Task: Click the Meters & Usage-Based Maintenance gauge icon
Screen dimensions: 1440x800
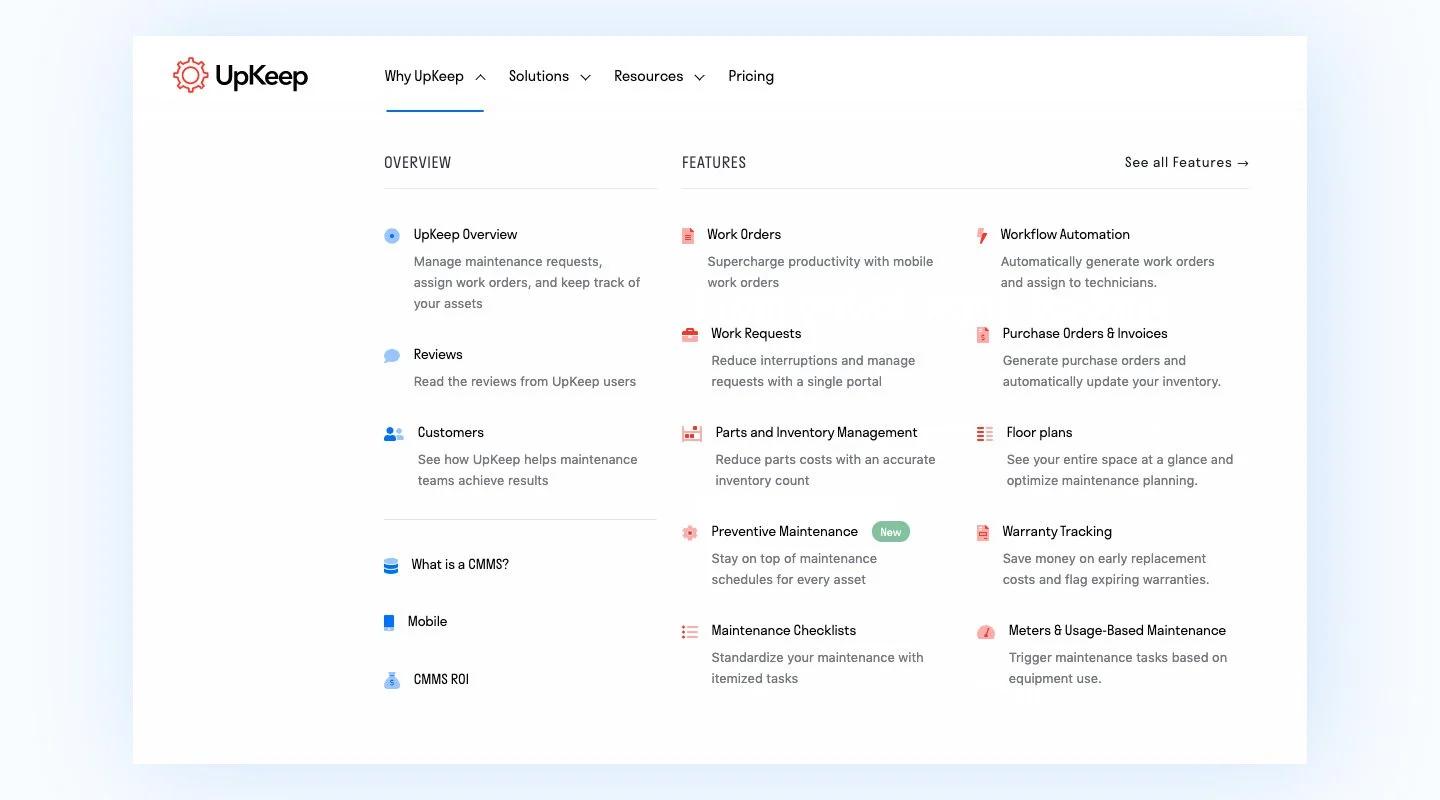Action: click(x=985, y=632)
